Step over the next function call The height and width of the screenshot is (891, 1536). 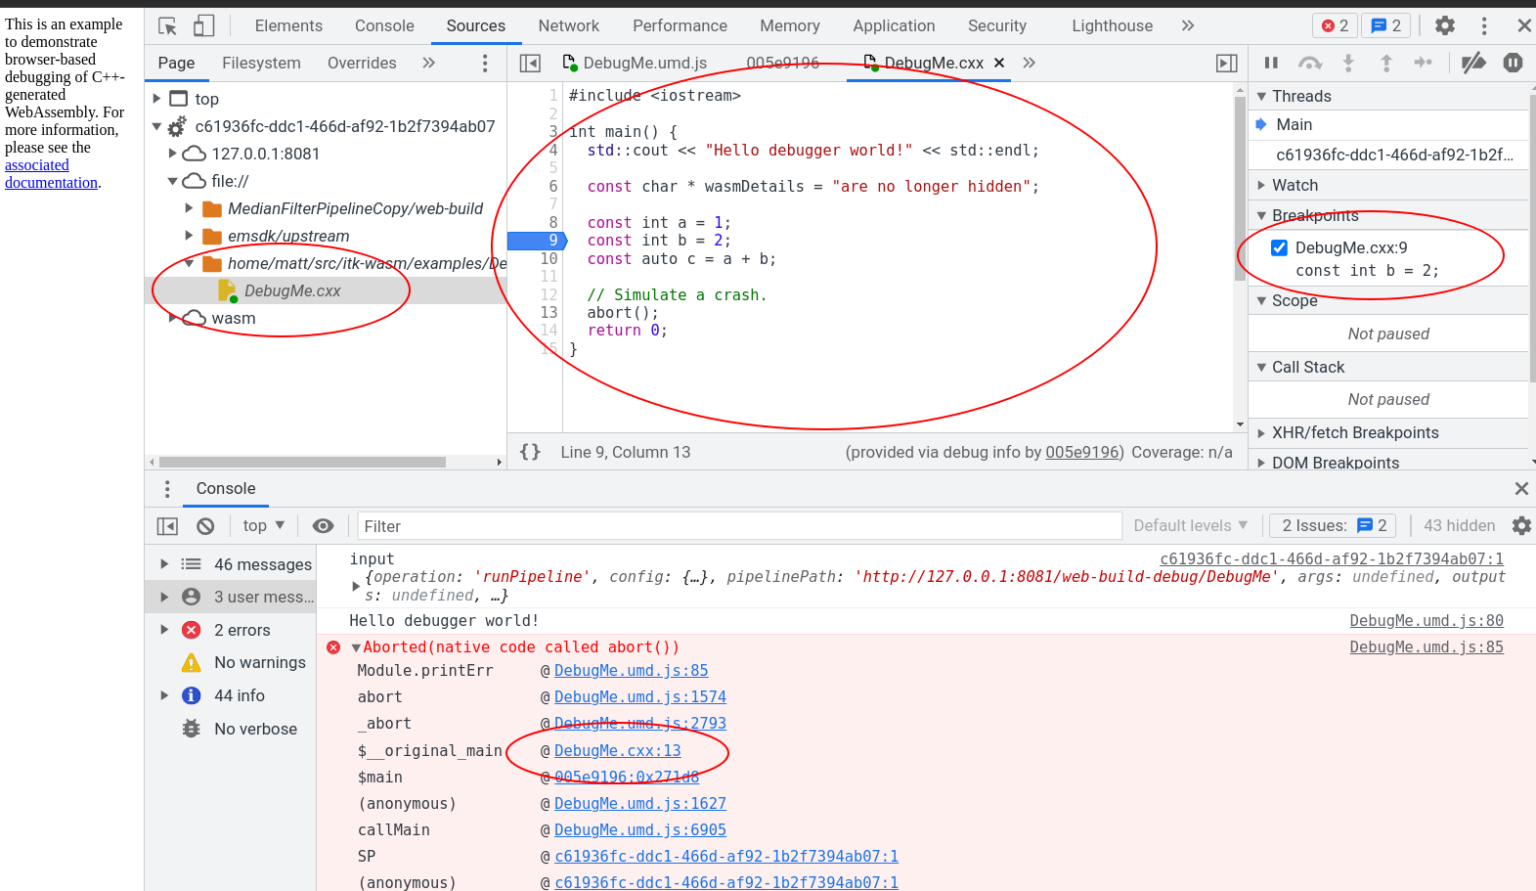tap(1310, 62)
